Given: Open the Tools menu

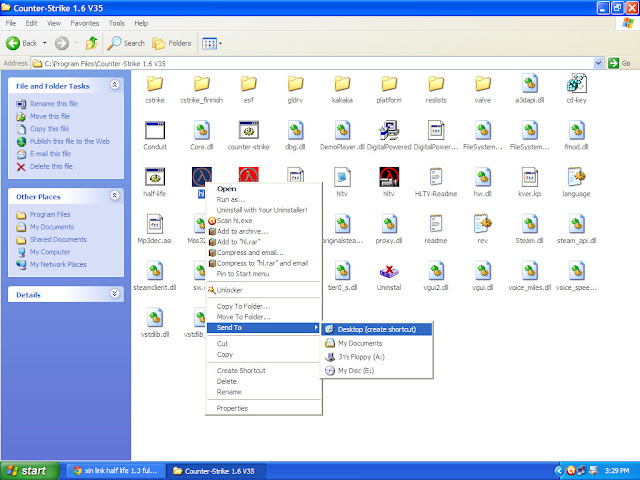Looking at the screenshot, I should click(x=116, y=23).
